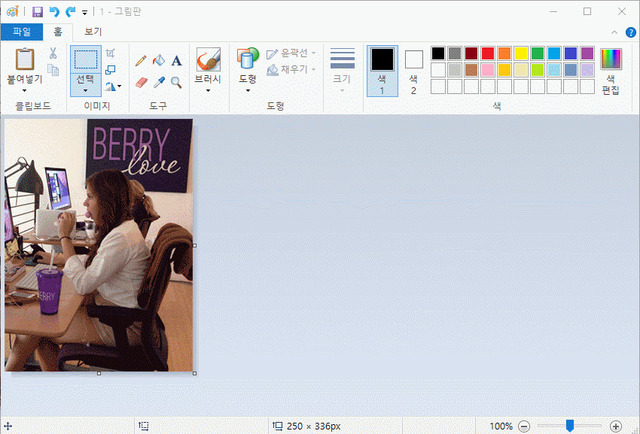Click the 색 편집 edit colors button

click(x=610, y=69)
